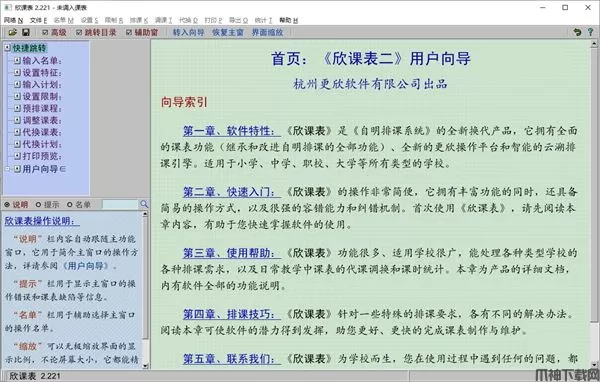Select the 快捷跳转 root label
This screenshot has width=600, height=382.
coord(29,48)
